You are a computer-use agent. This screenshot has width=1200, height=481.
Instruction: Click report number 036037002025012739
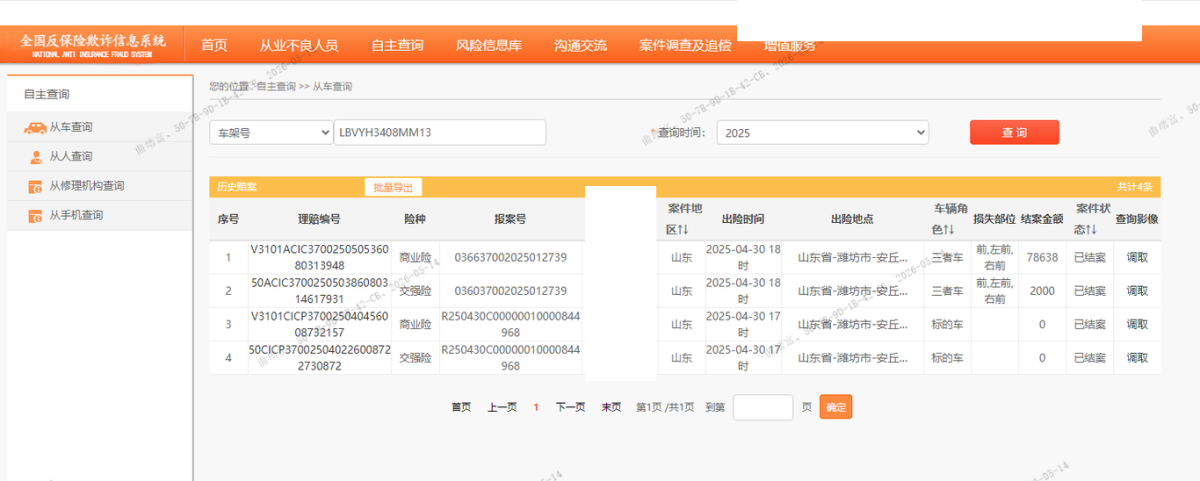(510, 291)
